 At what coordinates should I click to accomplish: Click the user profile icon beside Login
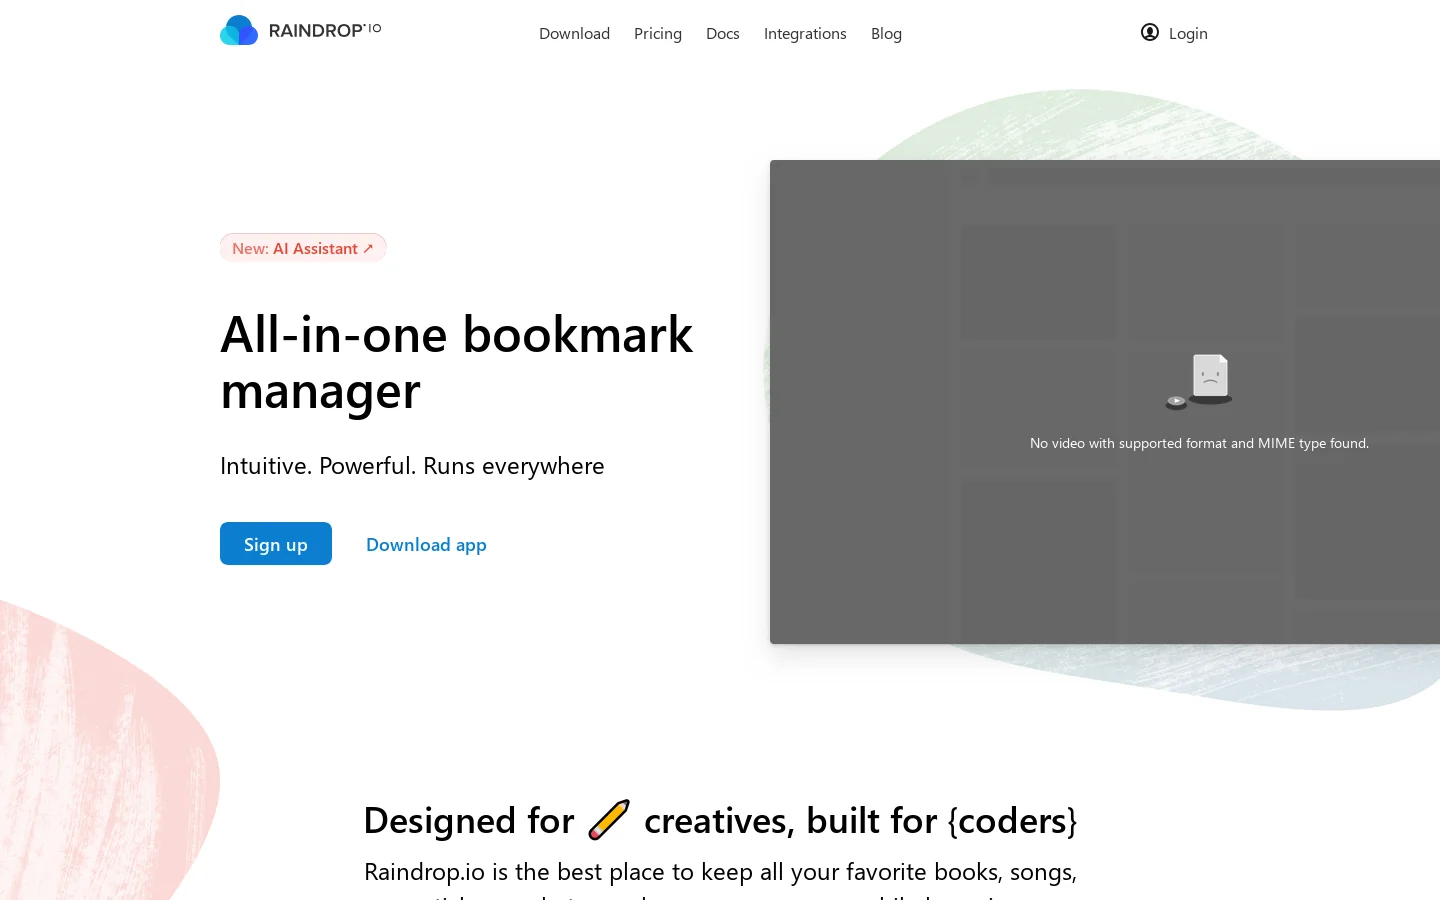(x=1150, y=32)
